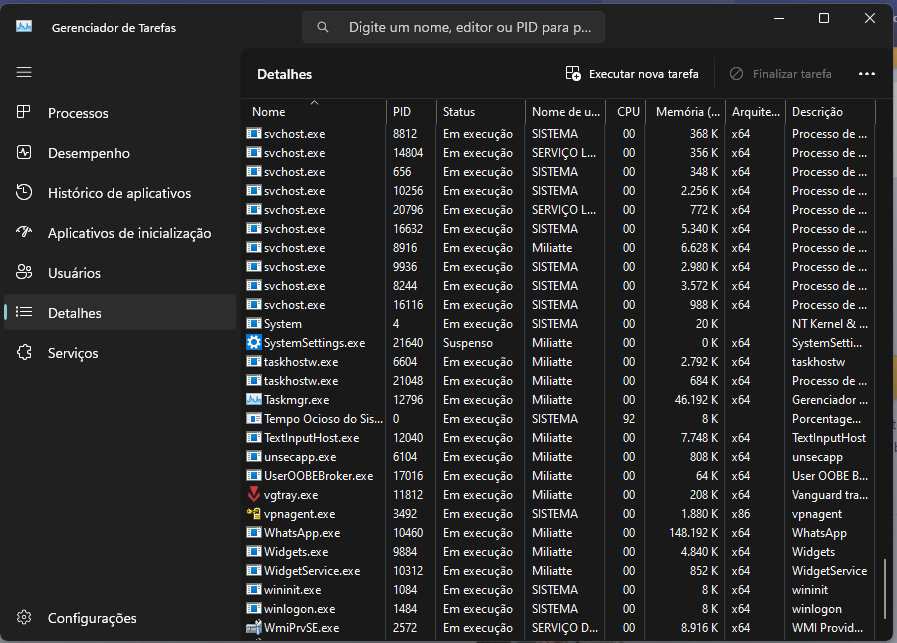Image resolution: width=897 pixels, height=643 pixels.
Task: Open Serviços section
Action: pyautogui.click(x=120, y=353)
